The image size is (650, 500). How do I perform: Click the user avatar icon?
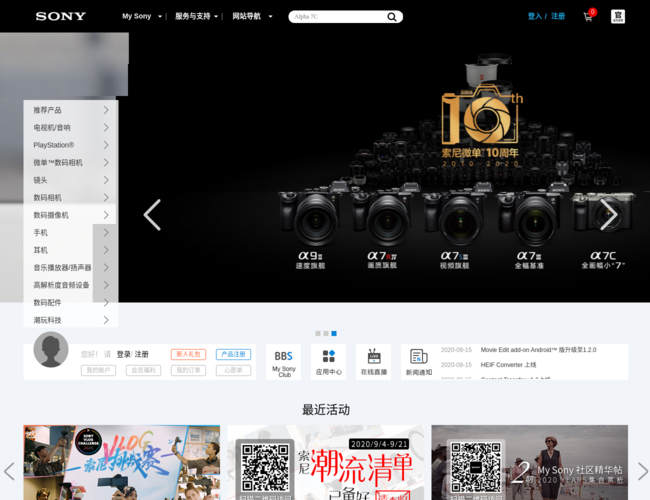click(x=51, y=350)
